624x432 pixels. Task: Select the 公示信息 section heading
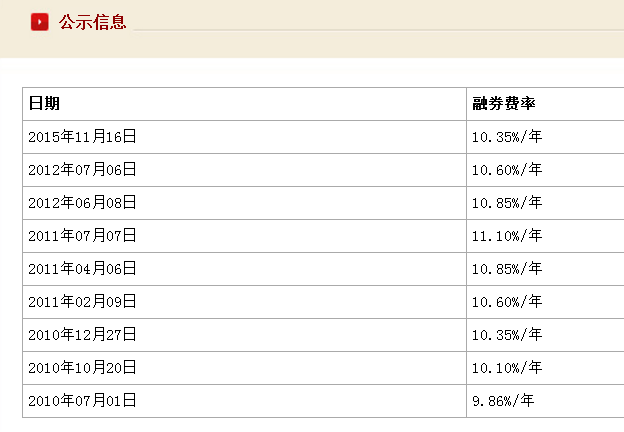pos(92,22)
